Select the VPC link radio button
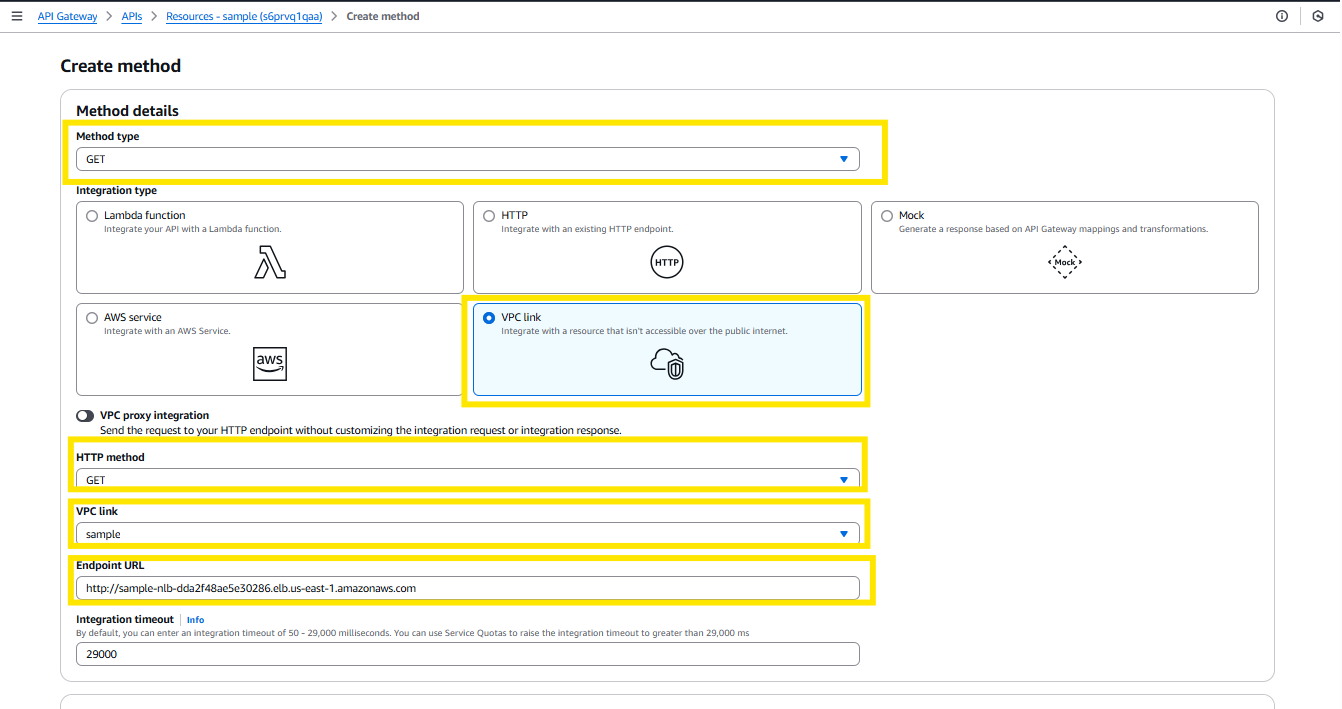Viewport: 1342px width, 709px height. pyautogui.click(x=489, y=317)
